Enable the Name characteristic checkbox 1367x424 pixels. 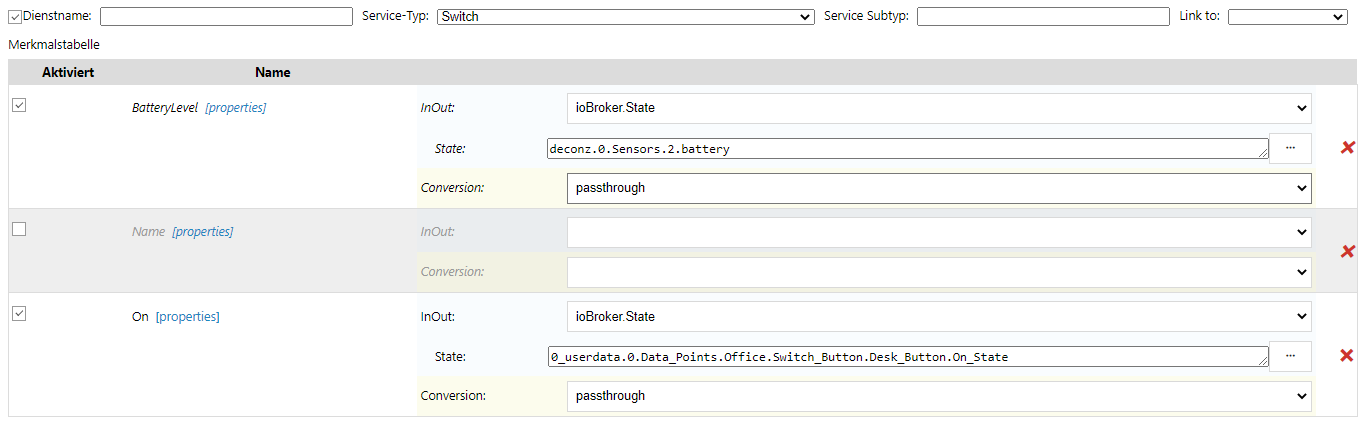click(19, 229)
